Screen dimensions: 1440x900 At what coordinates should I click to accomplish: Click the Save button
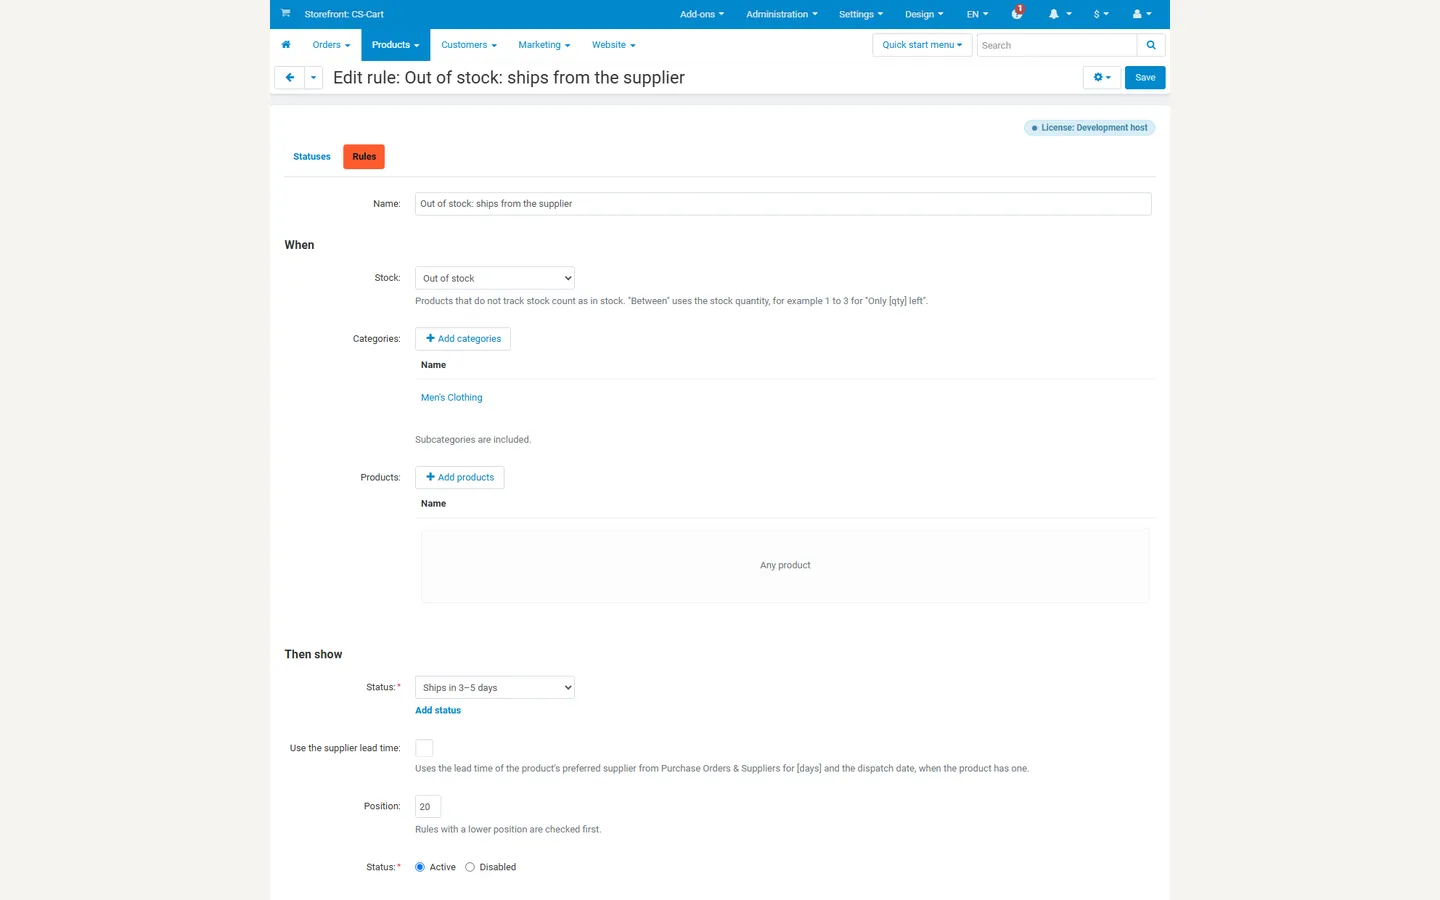pyautogui.click(x=1145, y=78)
